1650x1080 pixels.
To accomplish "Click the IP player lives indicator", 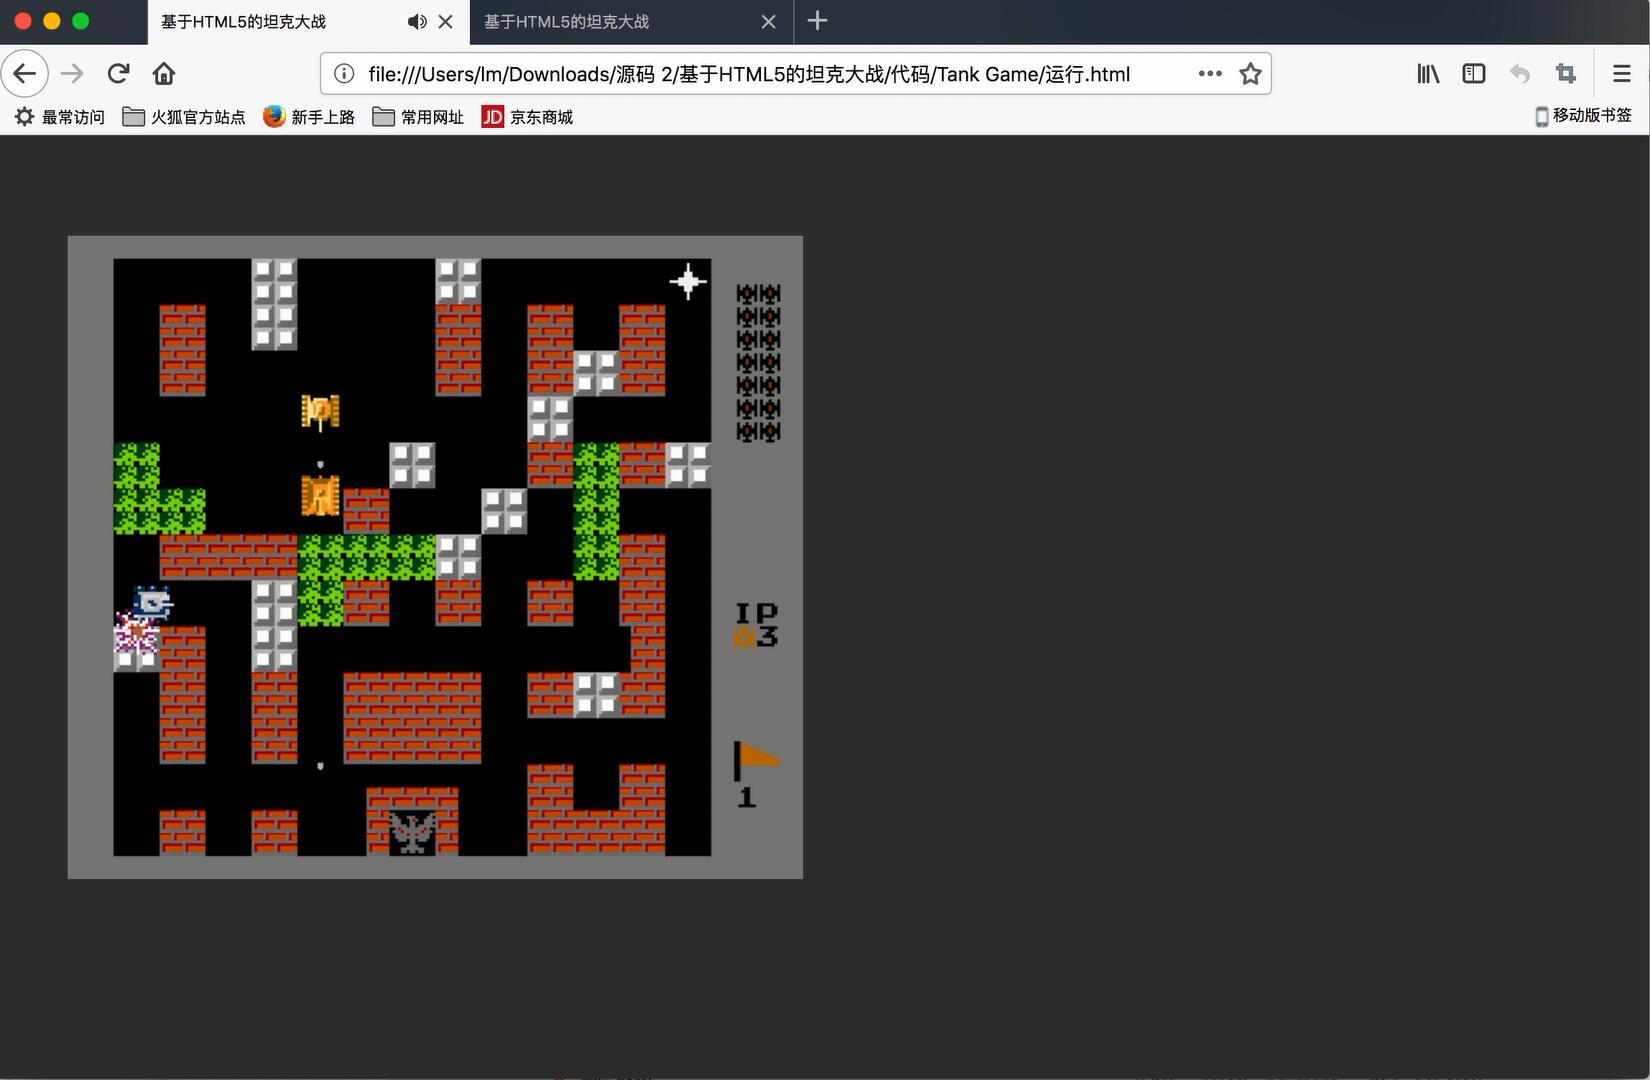I will click(756, 625).
